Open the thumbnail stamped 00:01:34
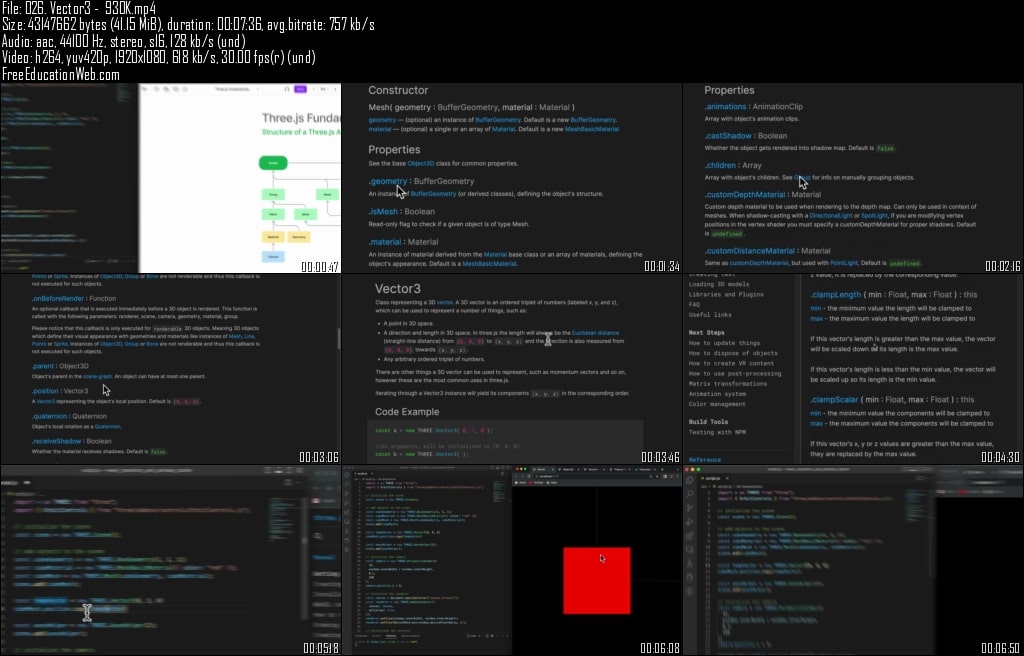 (x=512, y=178)
